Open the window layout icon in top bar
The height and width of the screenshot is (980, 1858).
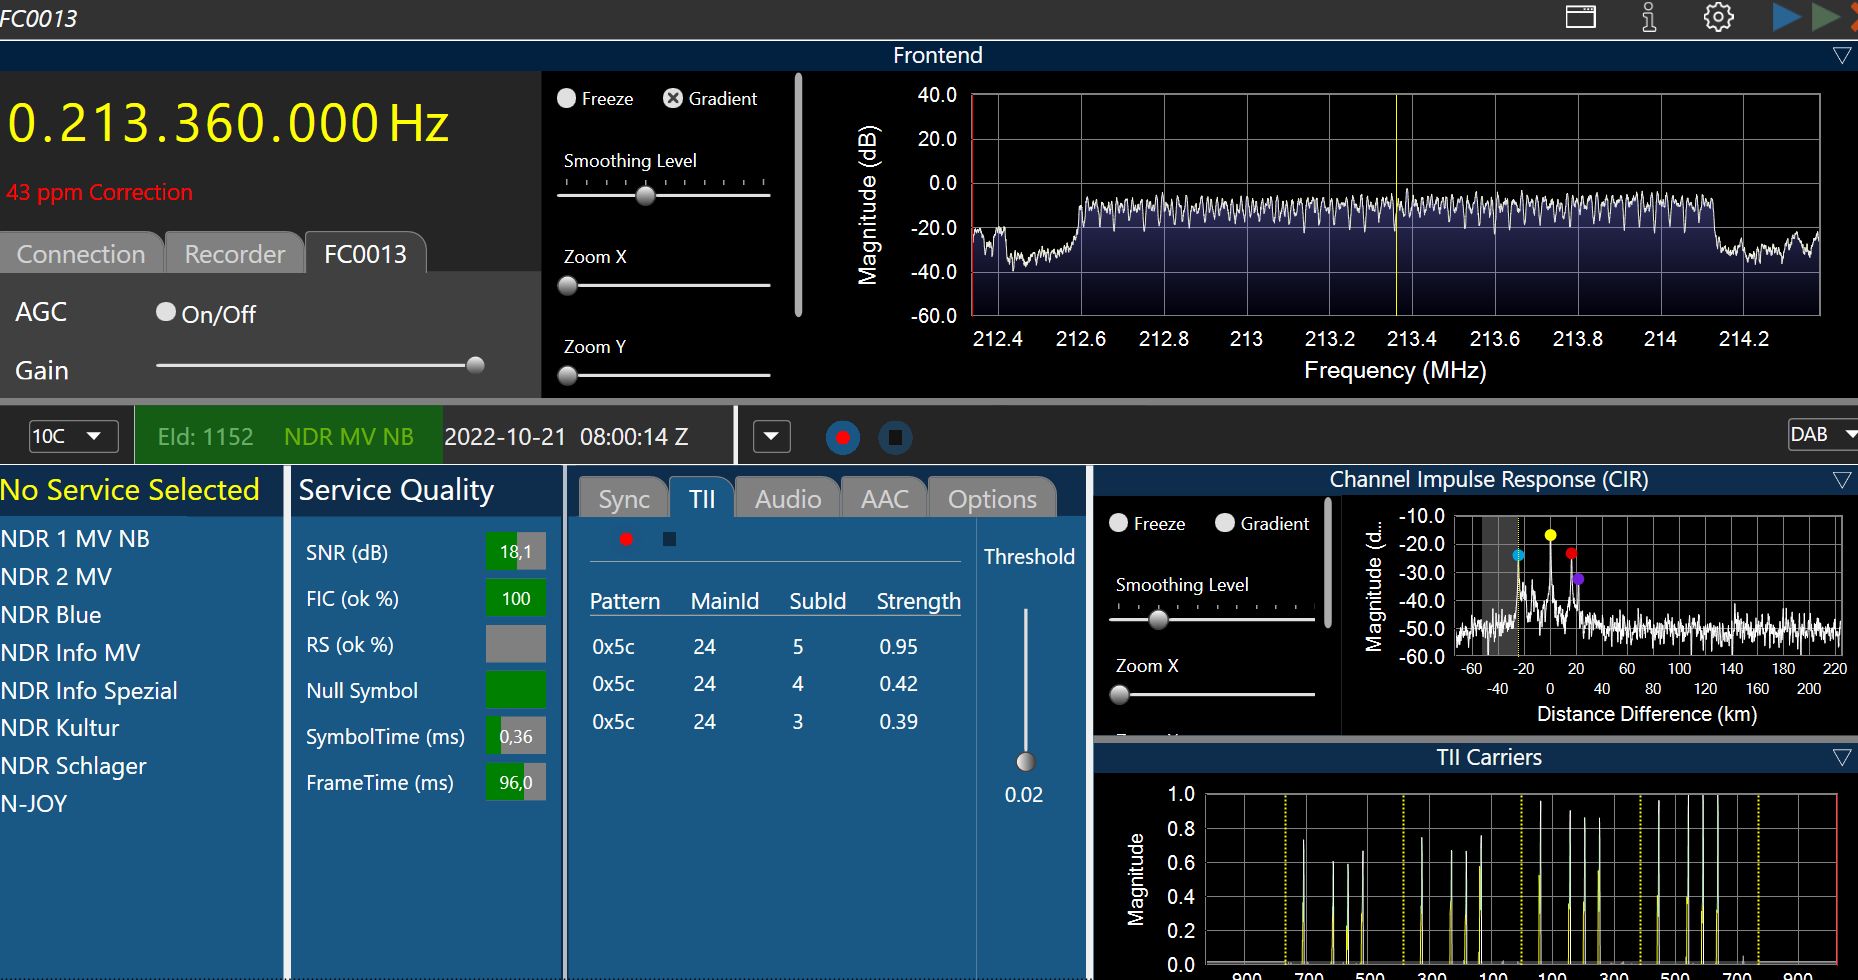pyautogui.click(x=1580, y=17)
